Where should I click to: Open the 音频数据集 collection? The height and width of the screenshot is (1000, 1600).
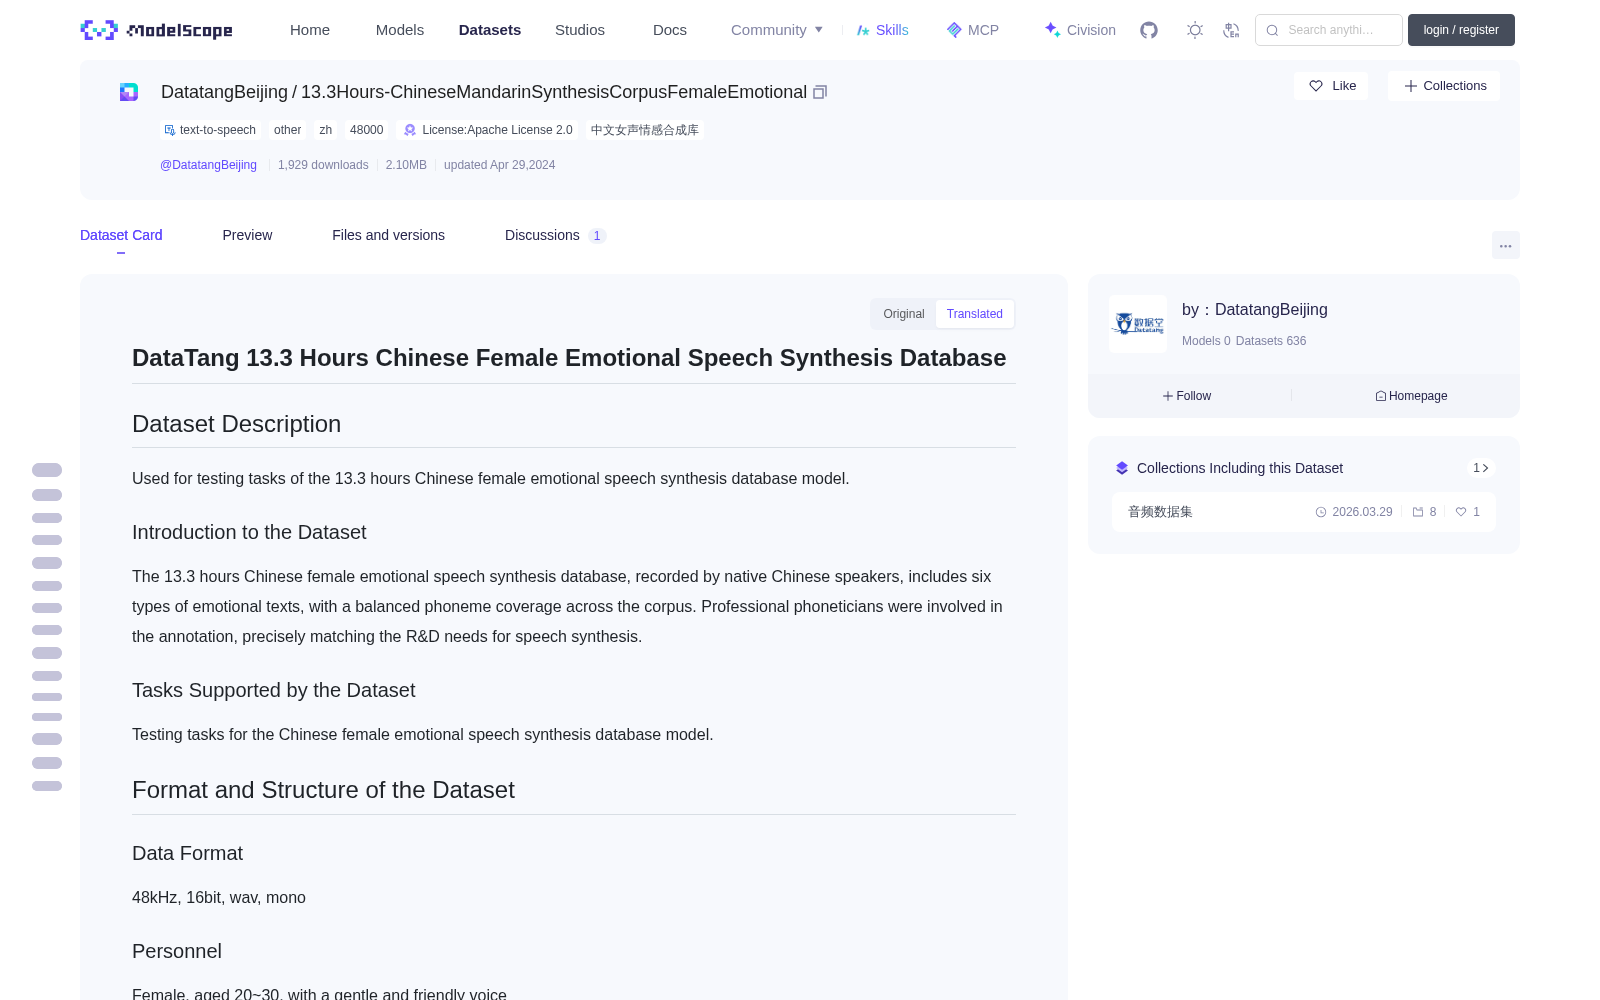tap(1304, 512)
